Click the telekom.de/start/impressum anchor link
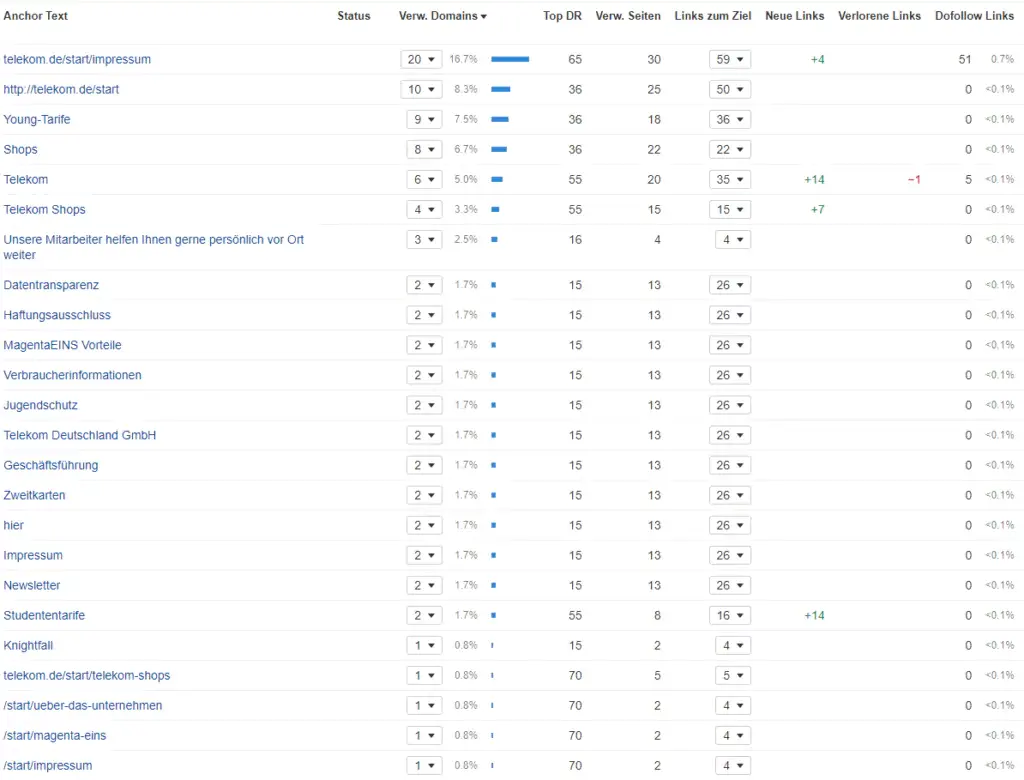Image resolution: width=1024 pixels, height=780 pixels. coord(77,60)
